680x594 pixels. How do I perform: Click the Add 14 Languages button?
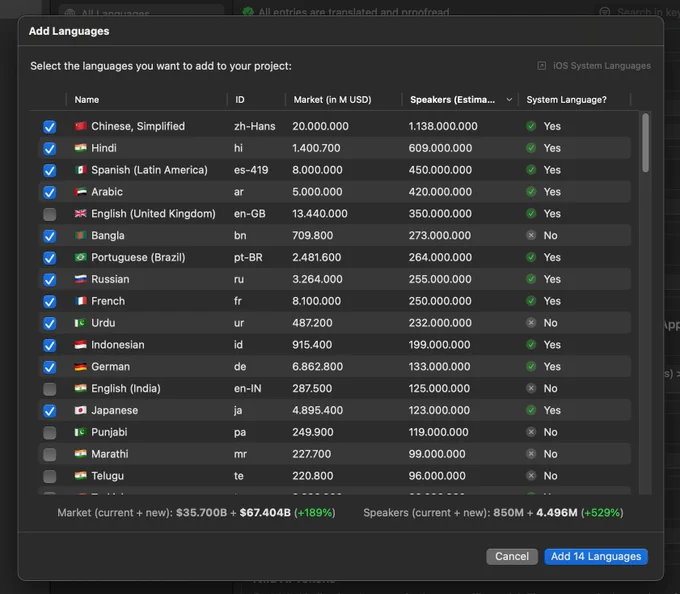click(596, 556)
